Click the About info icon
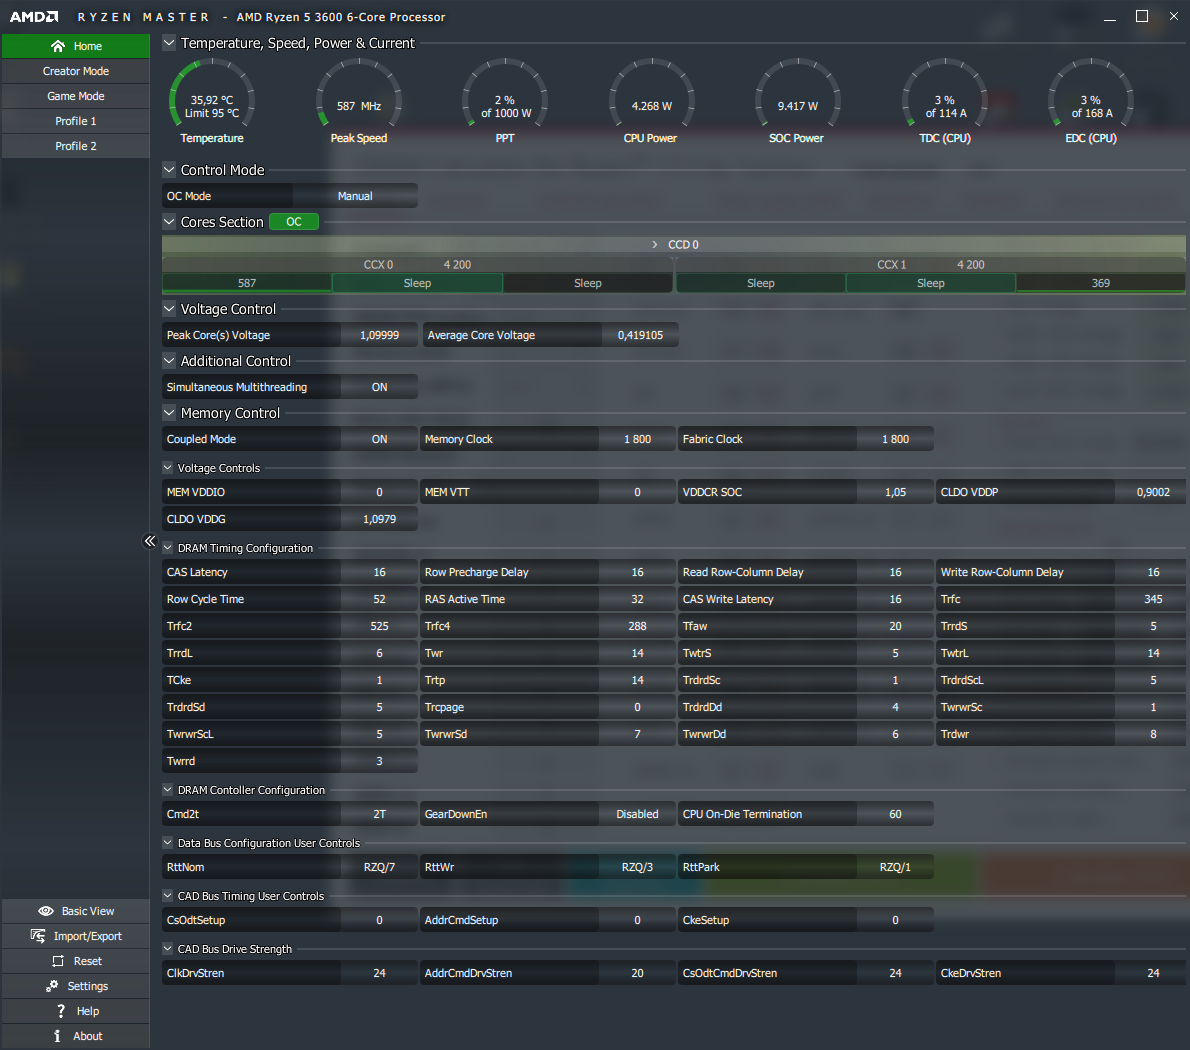Image resolution: width=1190 pixels, height=1050 pixels. tap(57, 1036)
